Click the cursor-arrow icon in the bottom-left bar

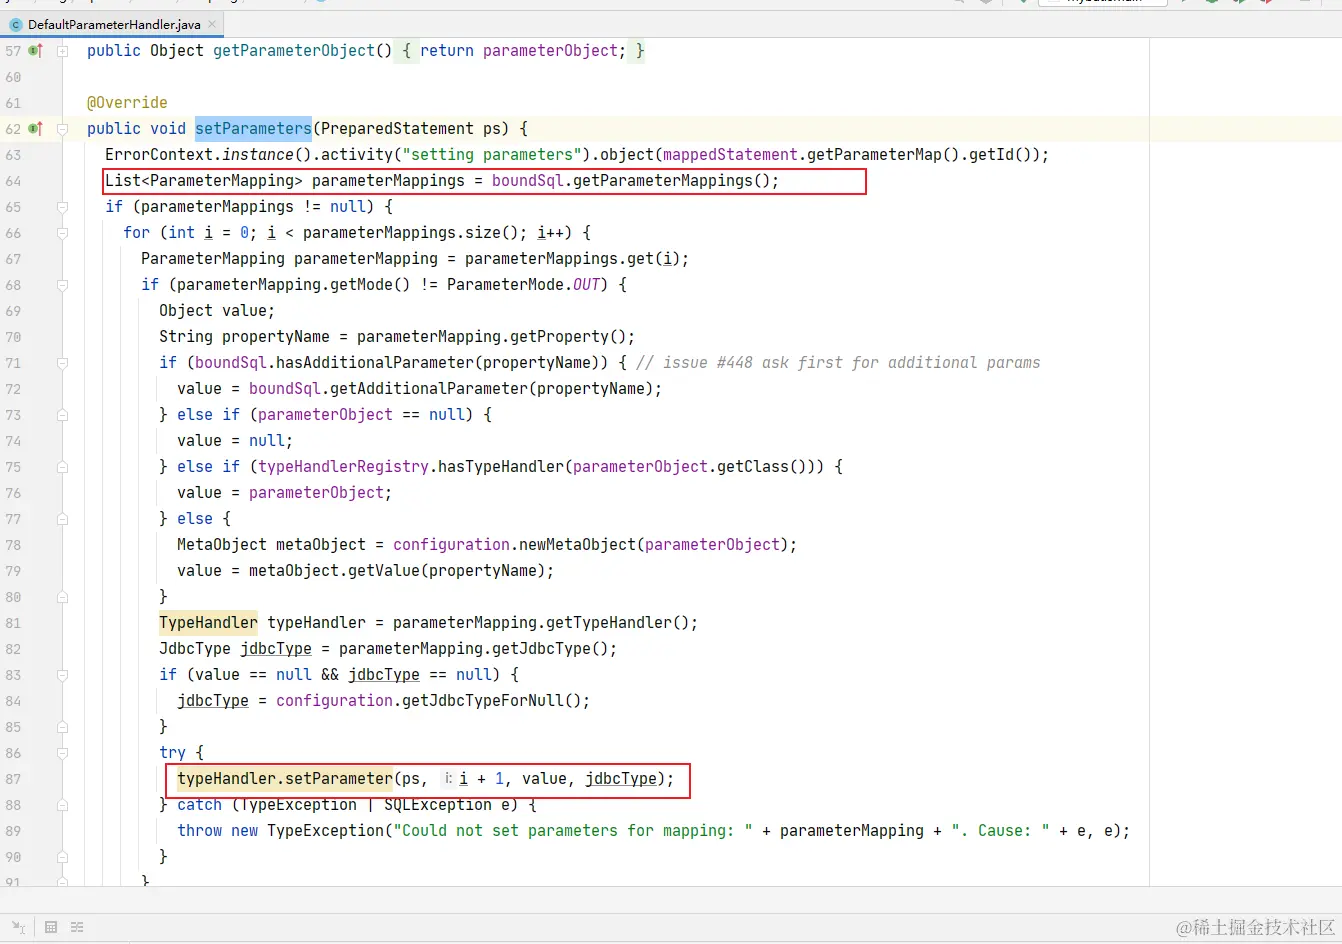pos(18,927)
